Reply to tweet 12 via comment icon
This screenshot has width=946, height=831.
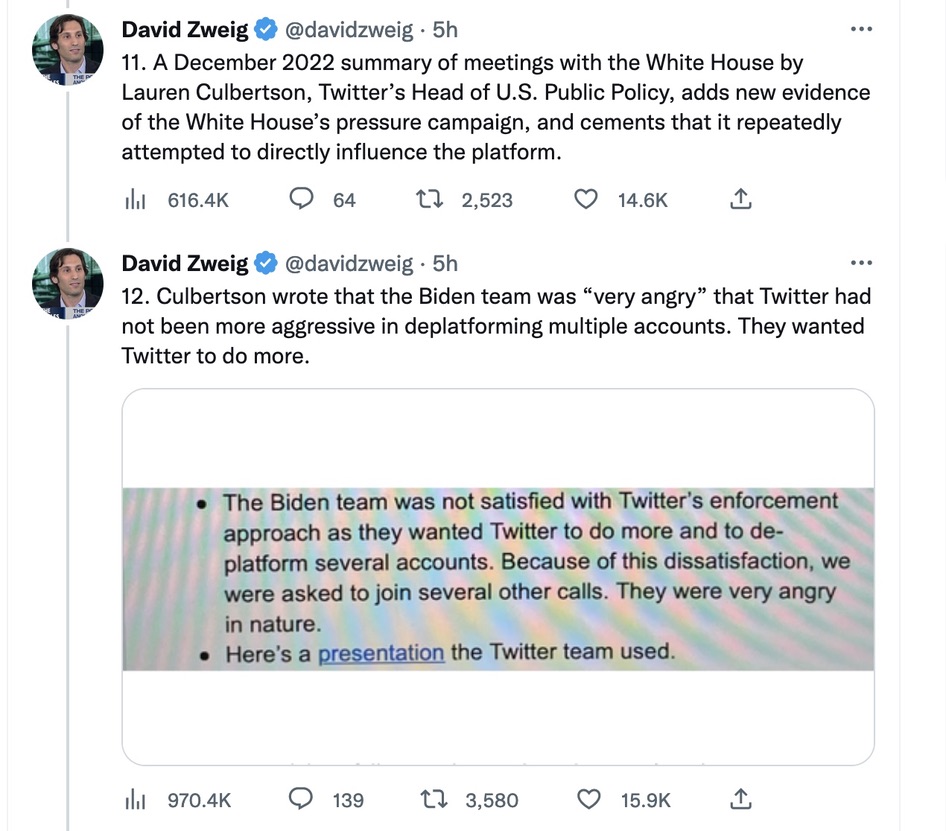302,800
